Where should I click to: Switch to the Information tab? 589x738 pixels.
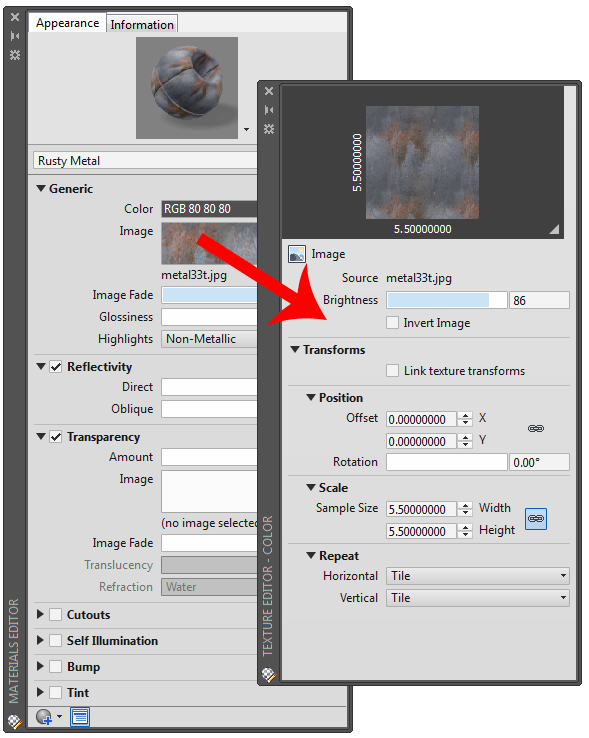coord(142,24)
